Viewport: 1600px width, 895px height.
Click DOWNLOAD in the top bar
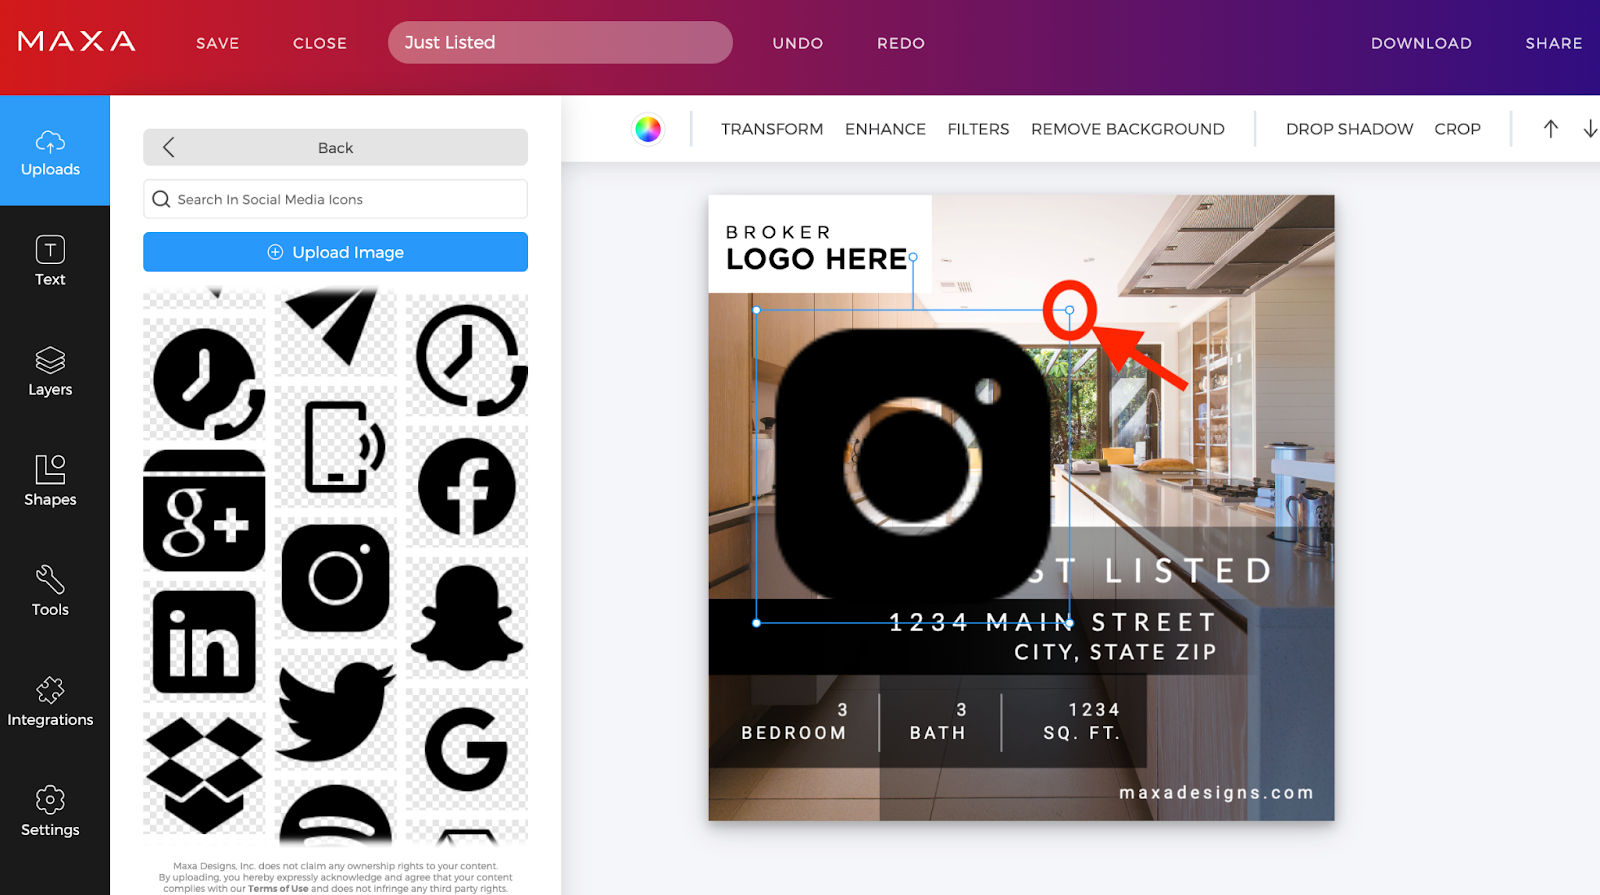click(1421, 43)
